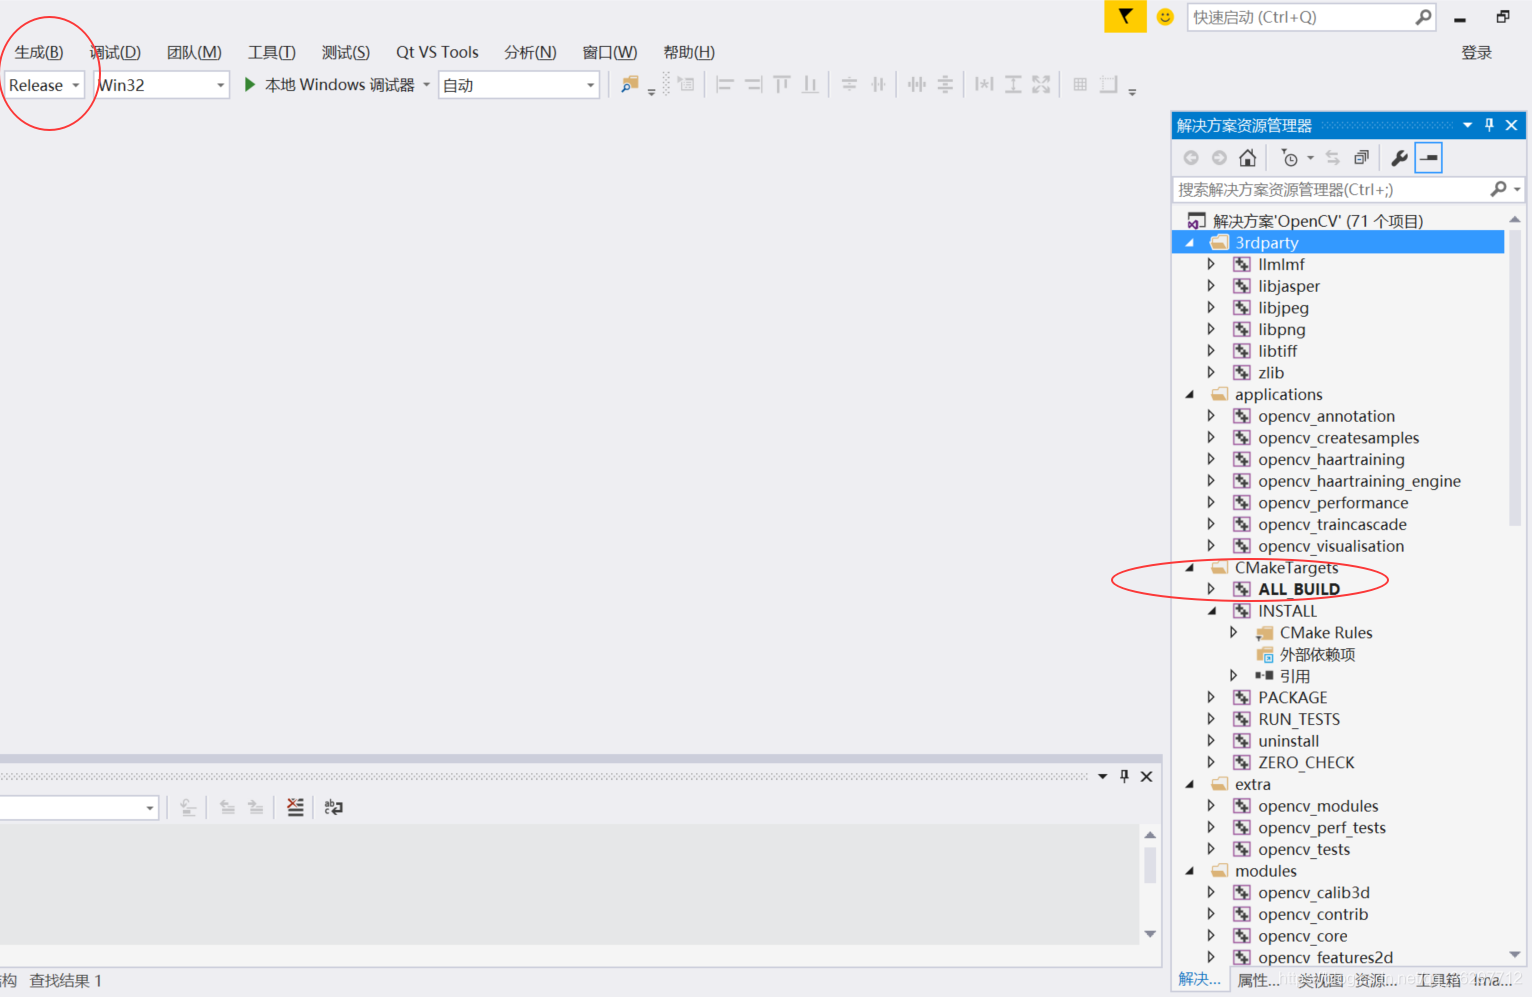Click the align rights toolbar icon
The width and height of the screenshot is (1532, 997).
[x=753, y=85]
